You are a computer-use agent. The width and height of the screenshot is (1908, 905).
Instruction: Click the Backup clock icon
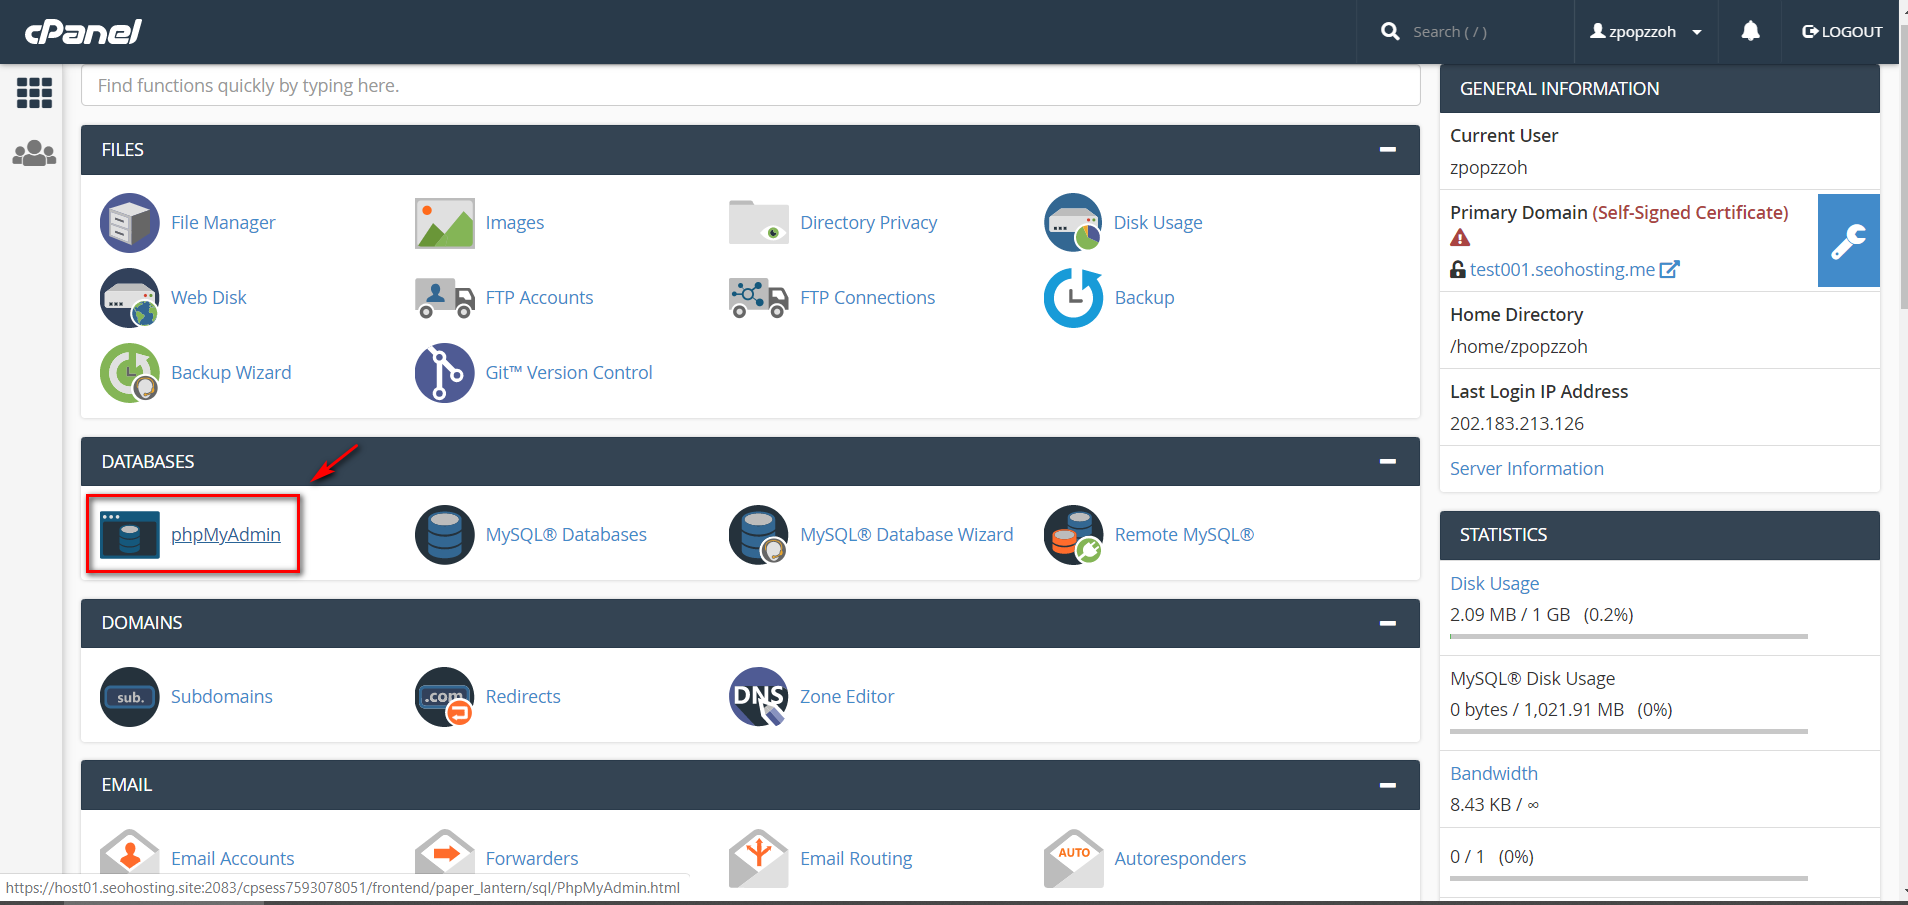(1073, 298)
